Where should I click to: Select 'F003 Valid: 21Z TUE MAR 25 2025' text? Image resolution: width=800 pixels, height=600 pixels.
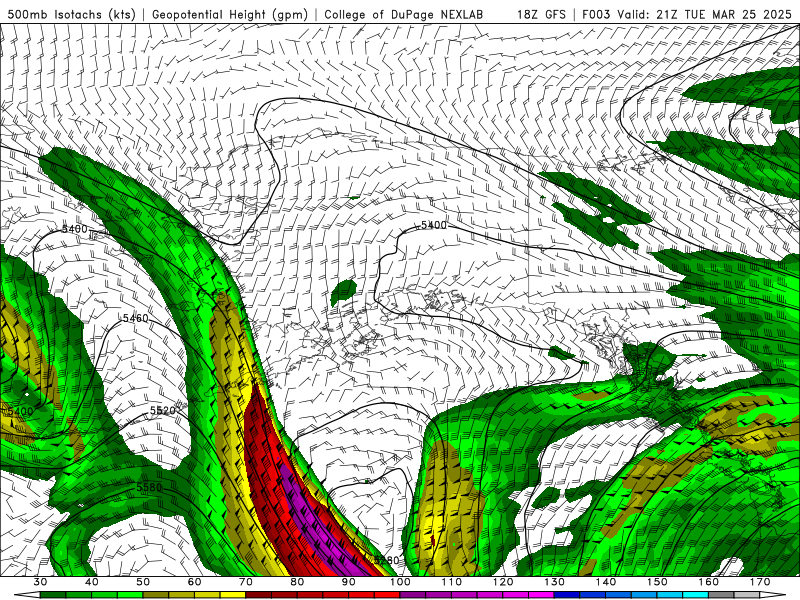[x=687, y=14]
